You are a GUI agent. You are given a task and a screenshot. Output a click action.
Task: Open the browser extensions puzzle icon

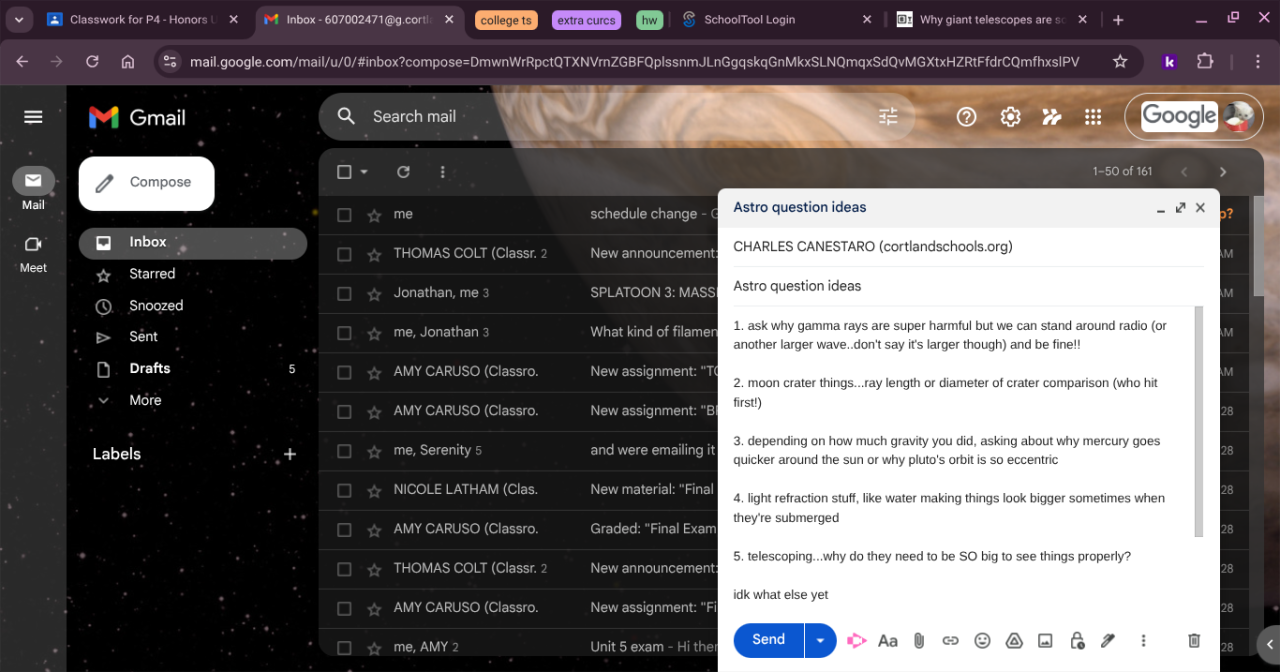point(1205,62)
